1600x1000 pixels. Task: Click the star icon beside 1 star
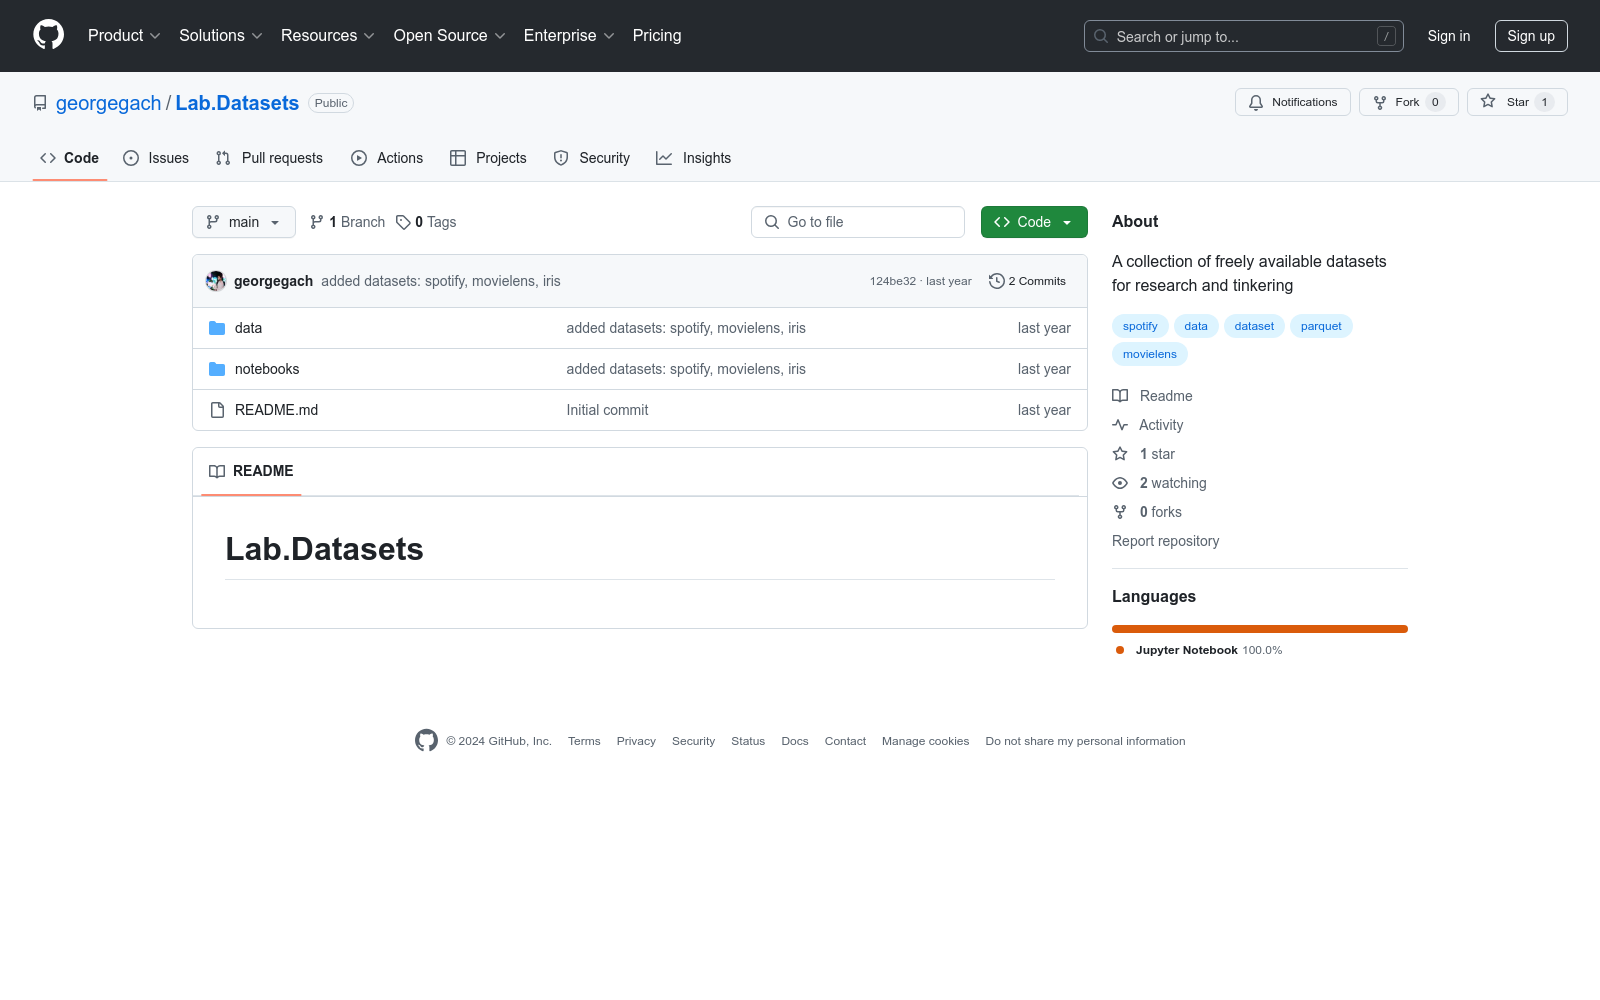[1120, 454]
